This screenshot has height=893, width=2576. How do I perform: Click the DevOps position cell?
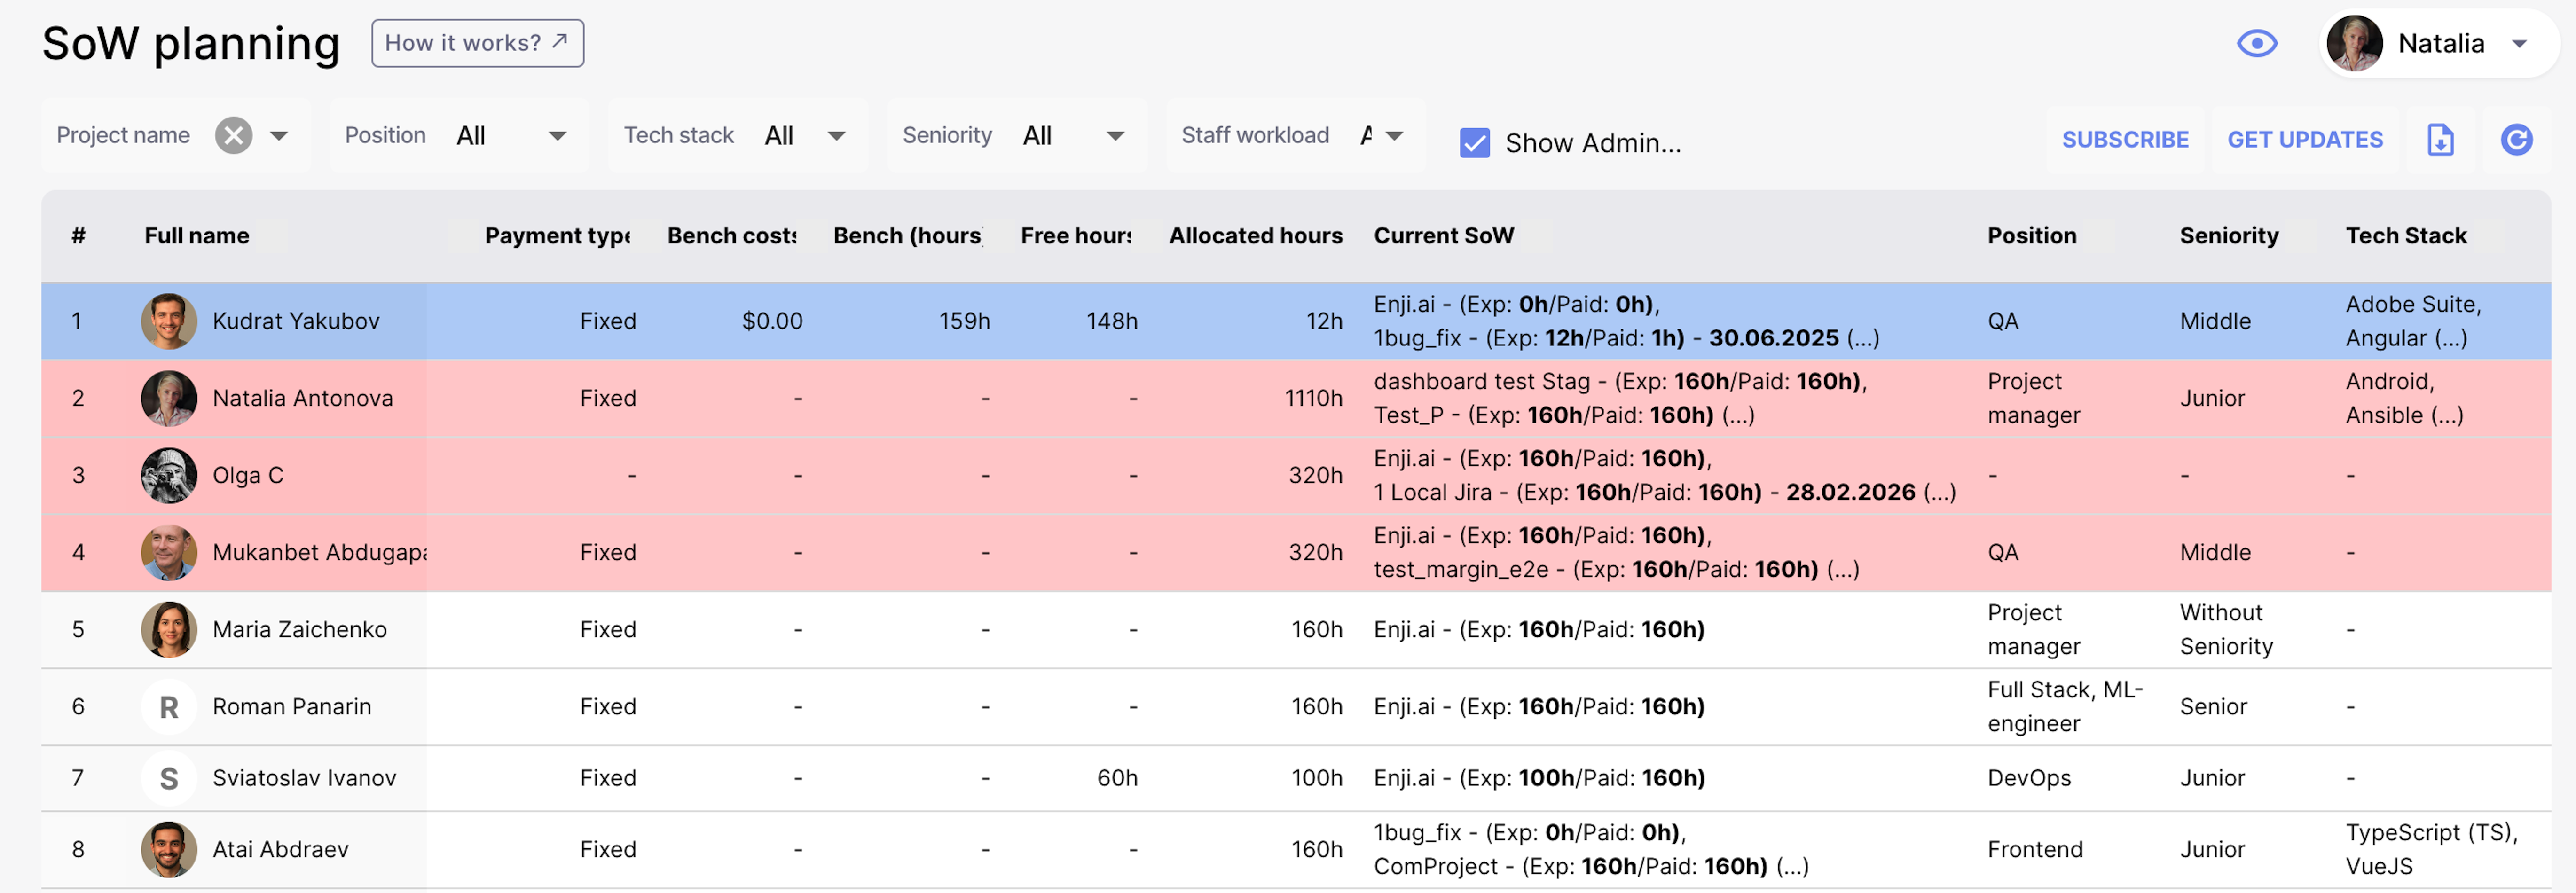[x=2029, y=778]
